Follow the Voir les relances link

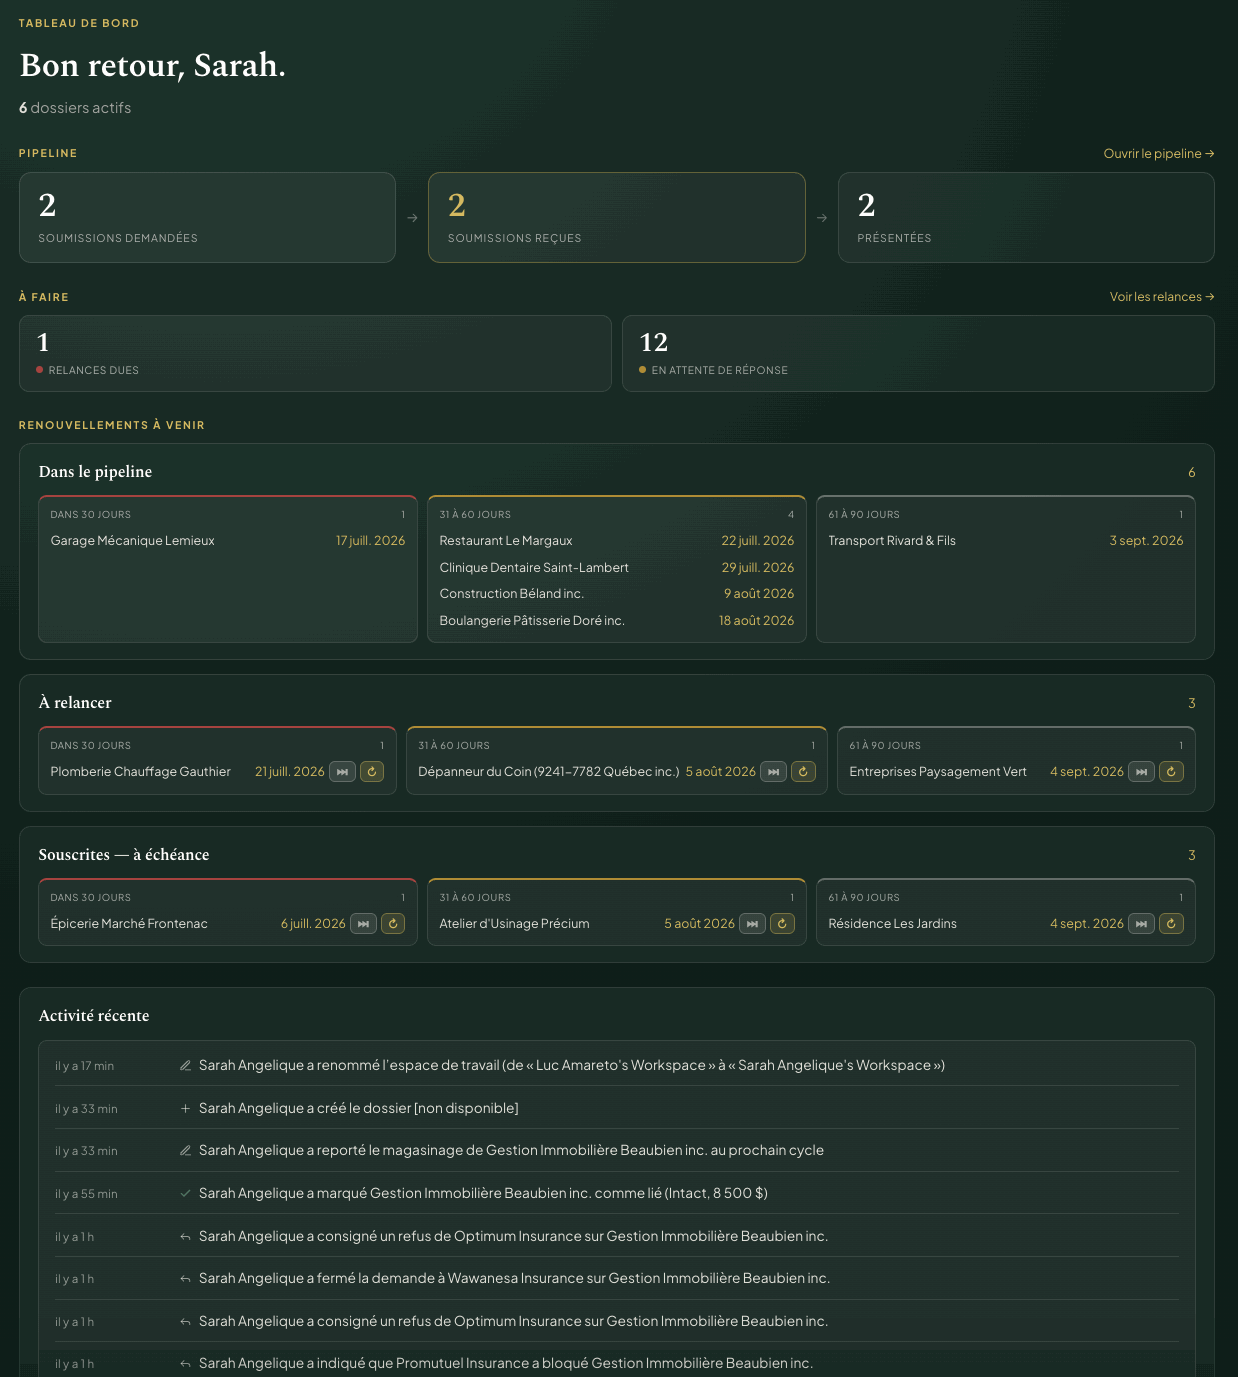point(1162,297)
